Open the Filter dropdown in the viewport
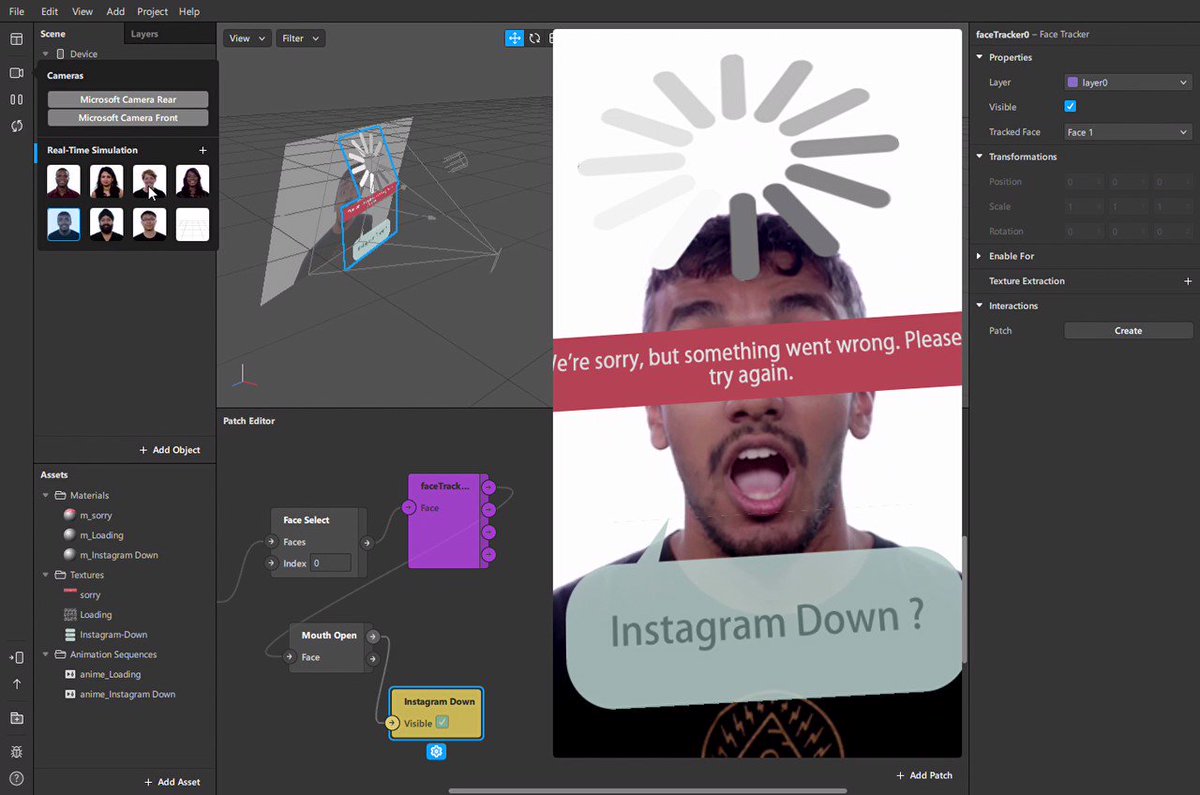Image resolution: width=1200 pixels, height=795 pixels. [300, 38]
